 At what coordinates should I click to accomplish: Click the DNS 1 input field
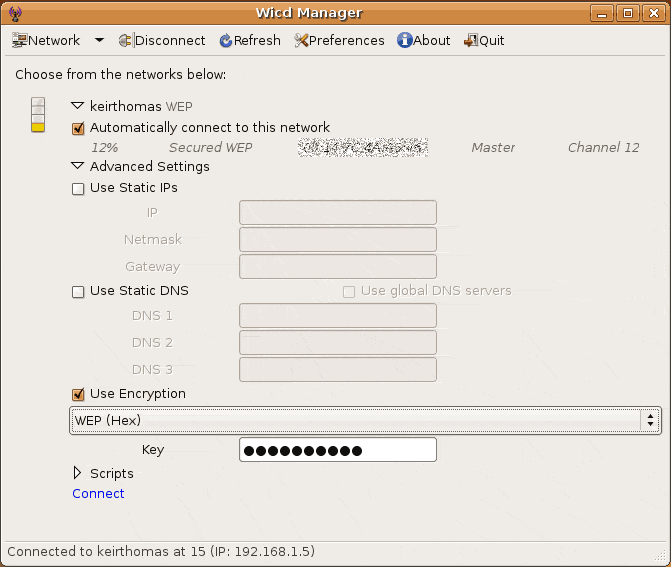pos(338,315)
